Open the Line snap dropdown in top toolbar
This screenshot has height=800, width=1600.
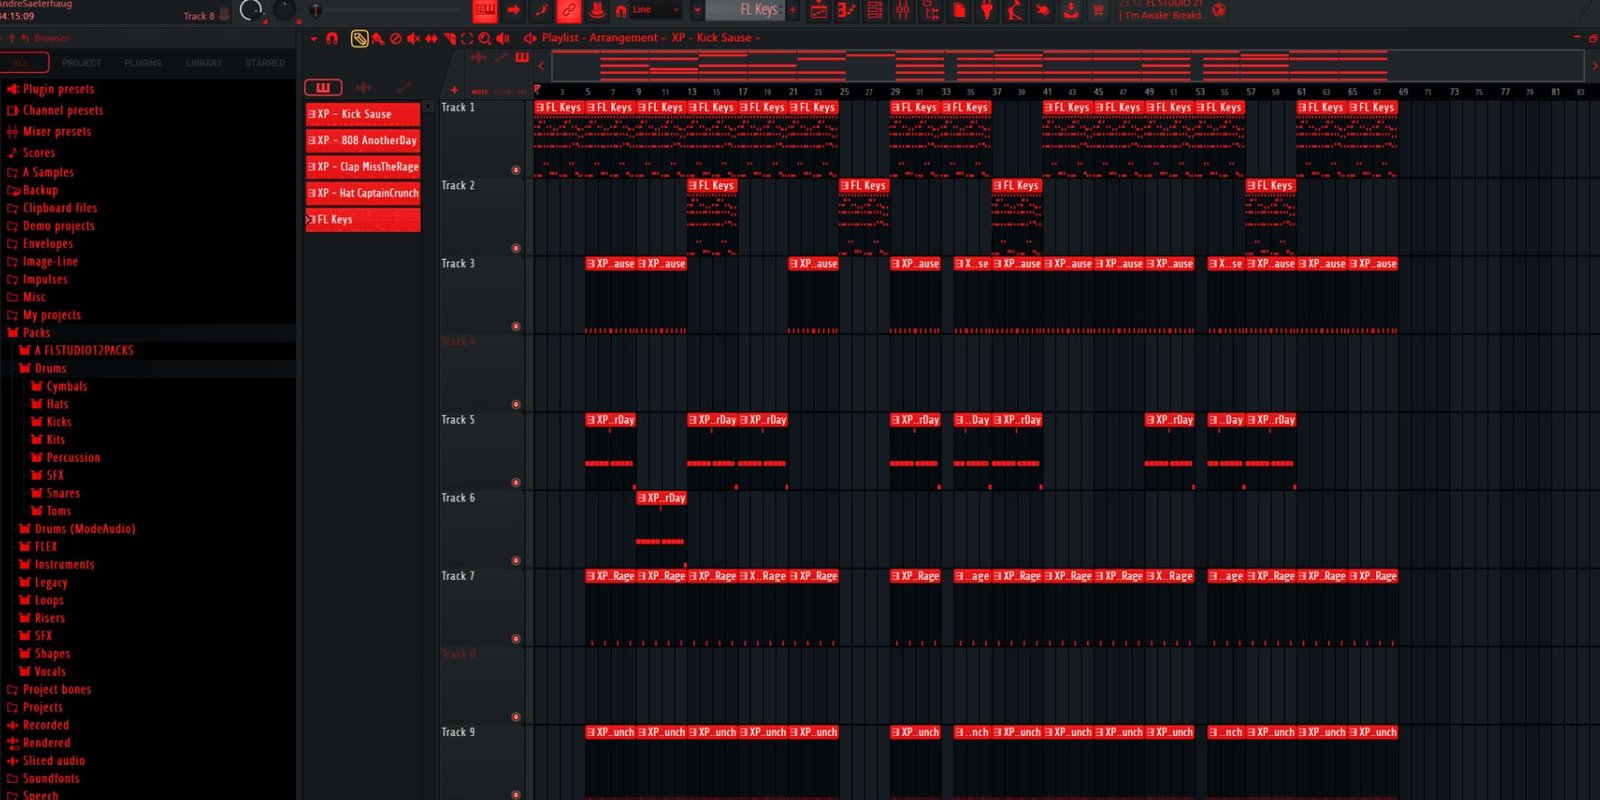tap(654, 11)
